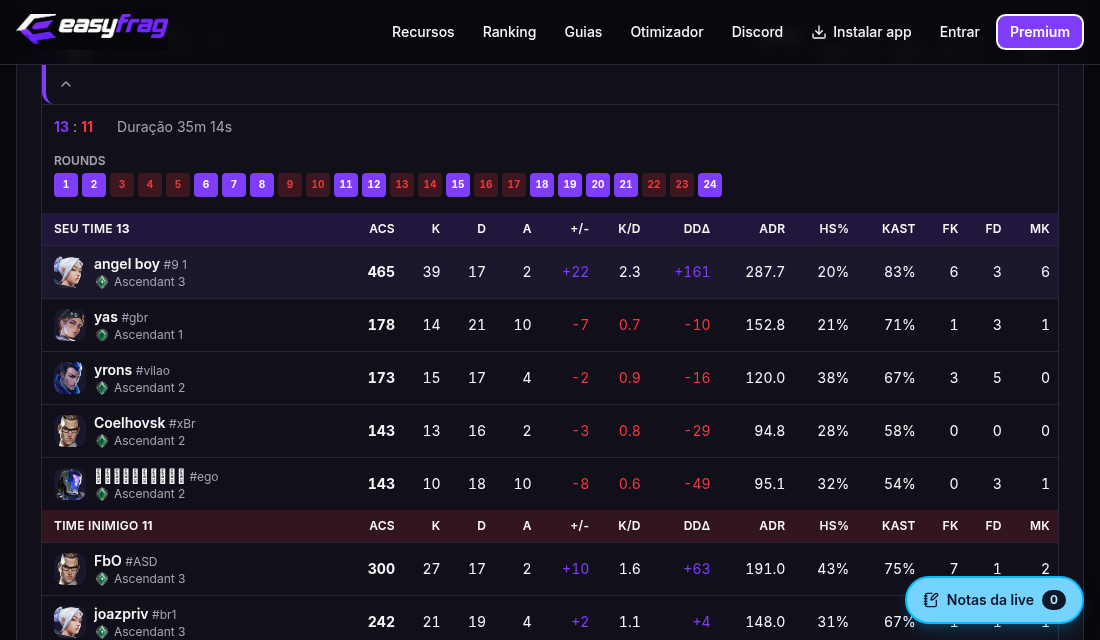Image resolution: width=1100 pixels, height=640 pixels.
Task: Click the player name yrons
Action: pyautogui.click(x=113, y=370)
